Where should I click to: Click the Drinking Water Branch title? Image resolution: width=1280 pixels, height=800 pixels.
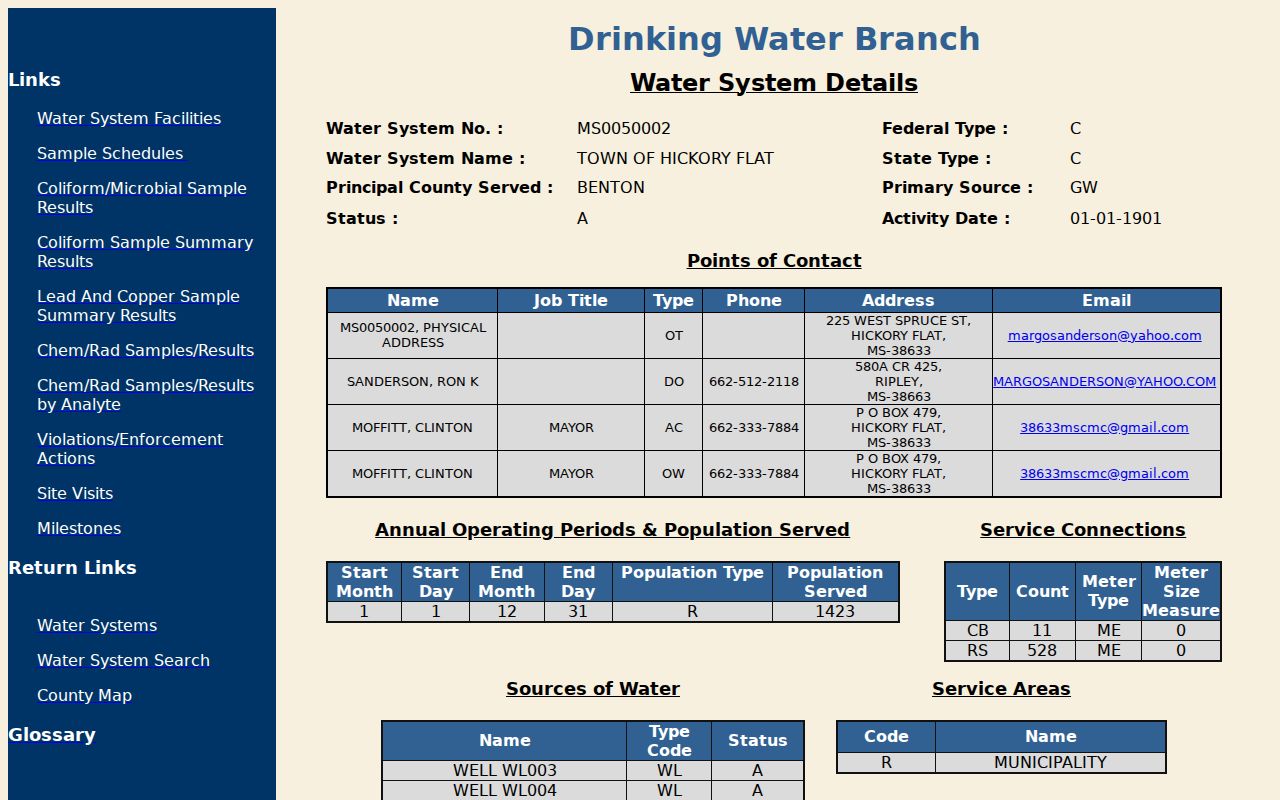pos(774,39)
